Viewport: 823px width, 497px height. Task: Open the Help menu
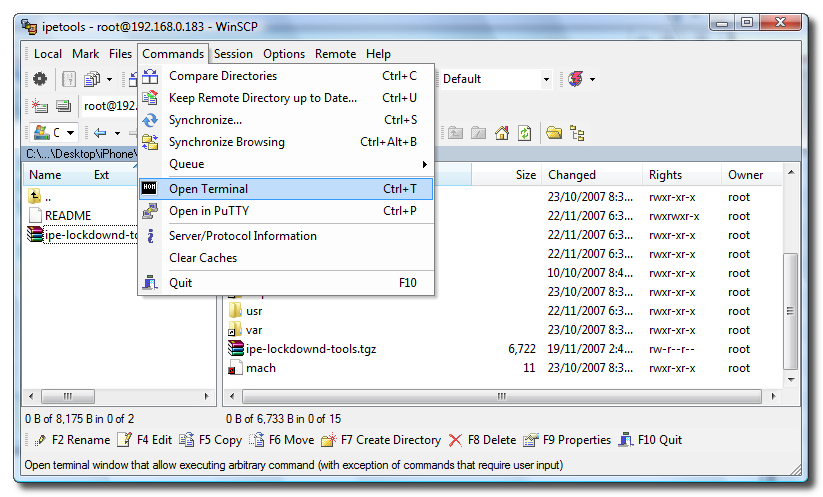[378, 54]
